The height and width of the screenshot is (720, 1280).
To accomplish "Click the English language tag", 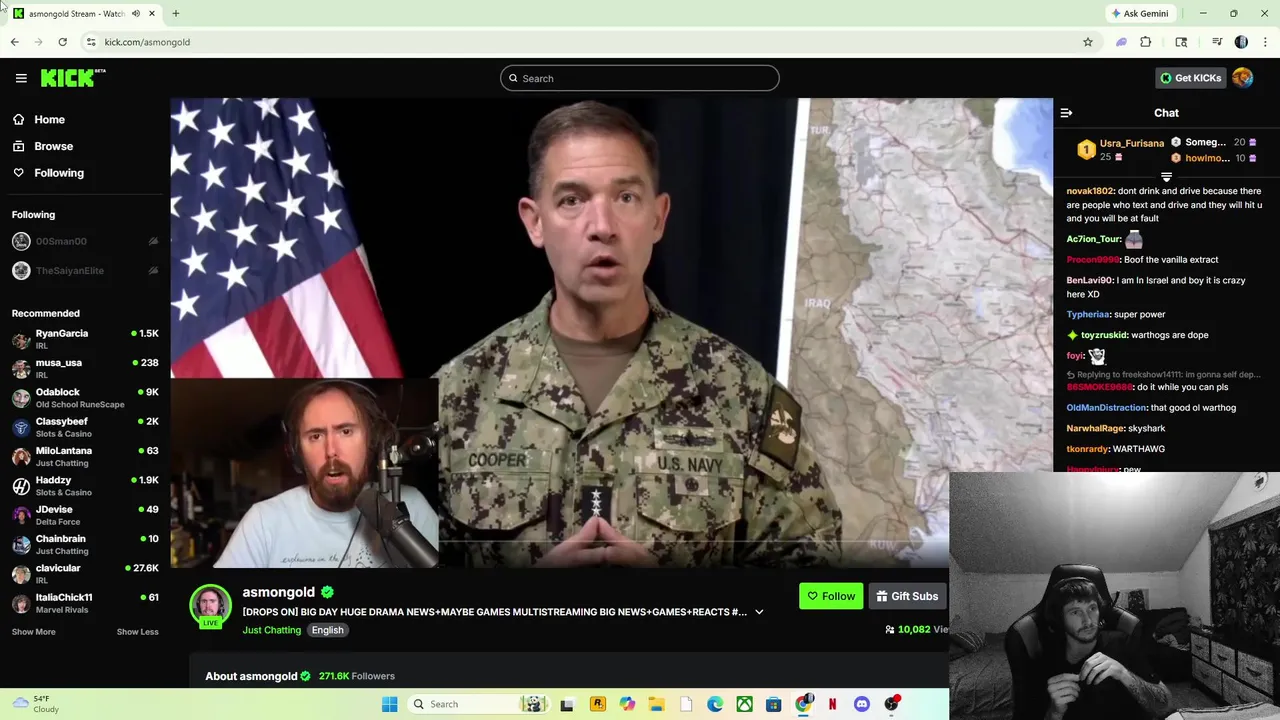I will click(x=327, y=630).
